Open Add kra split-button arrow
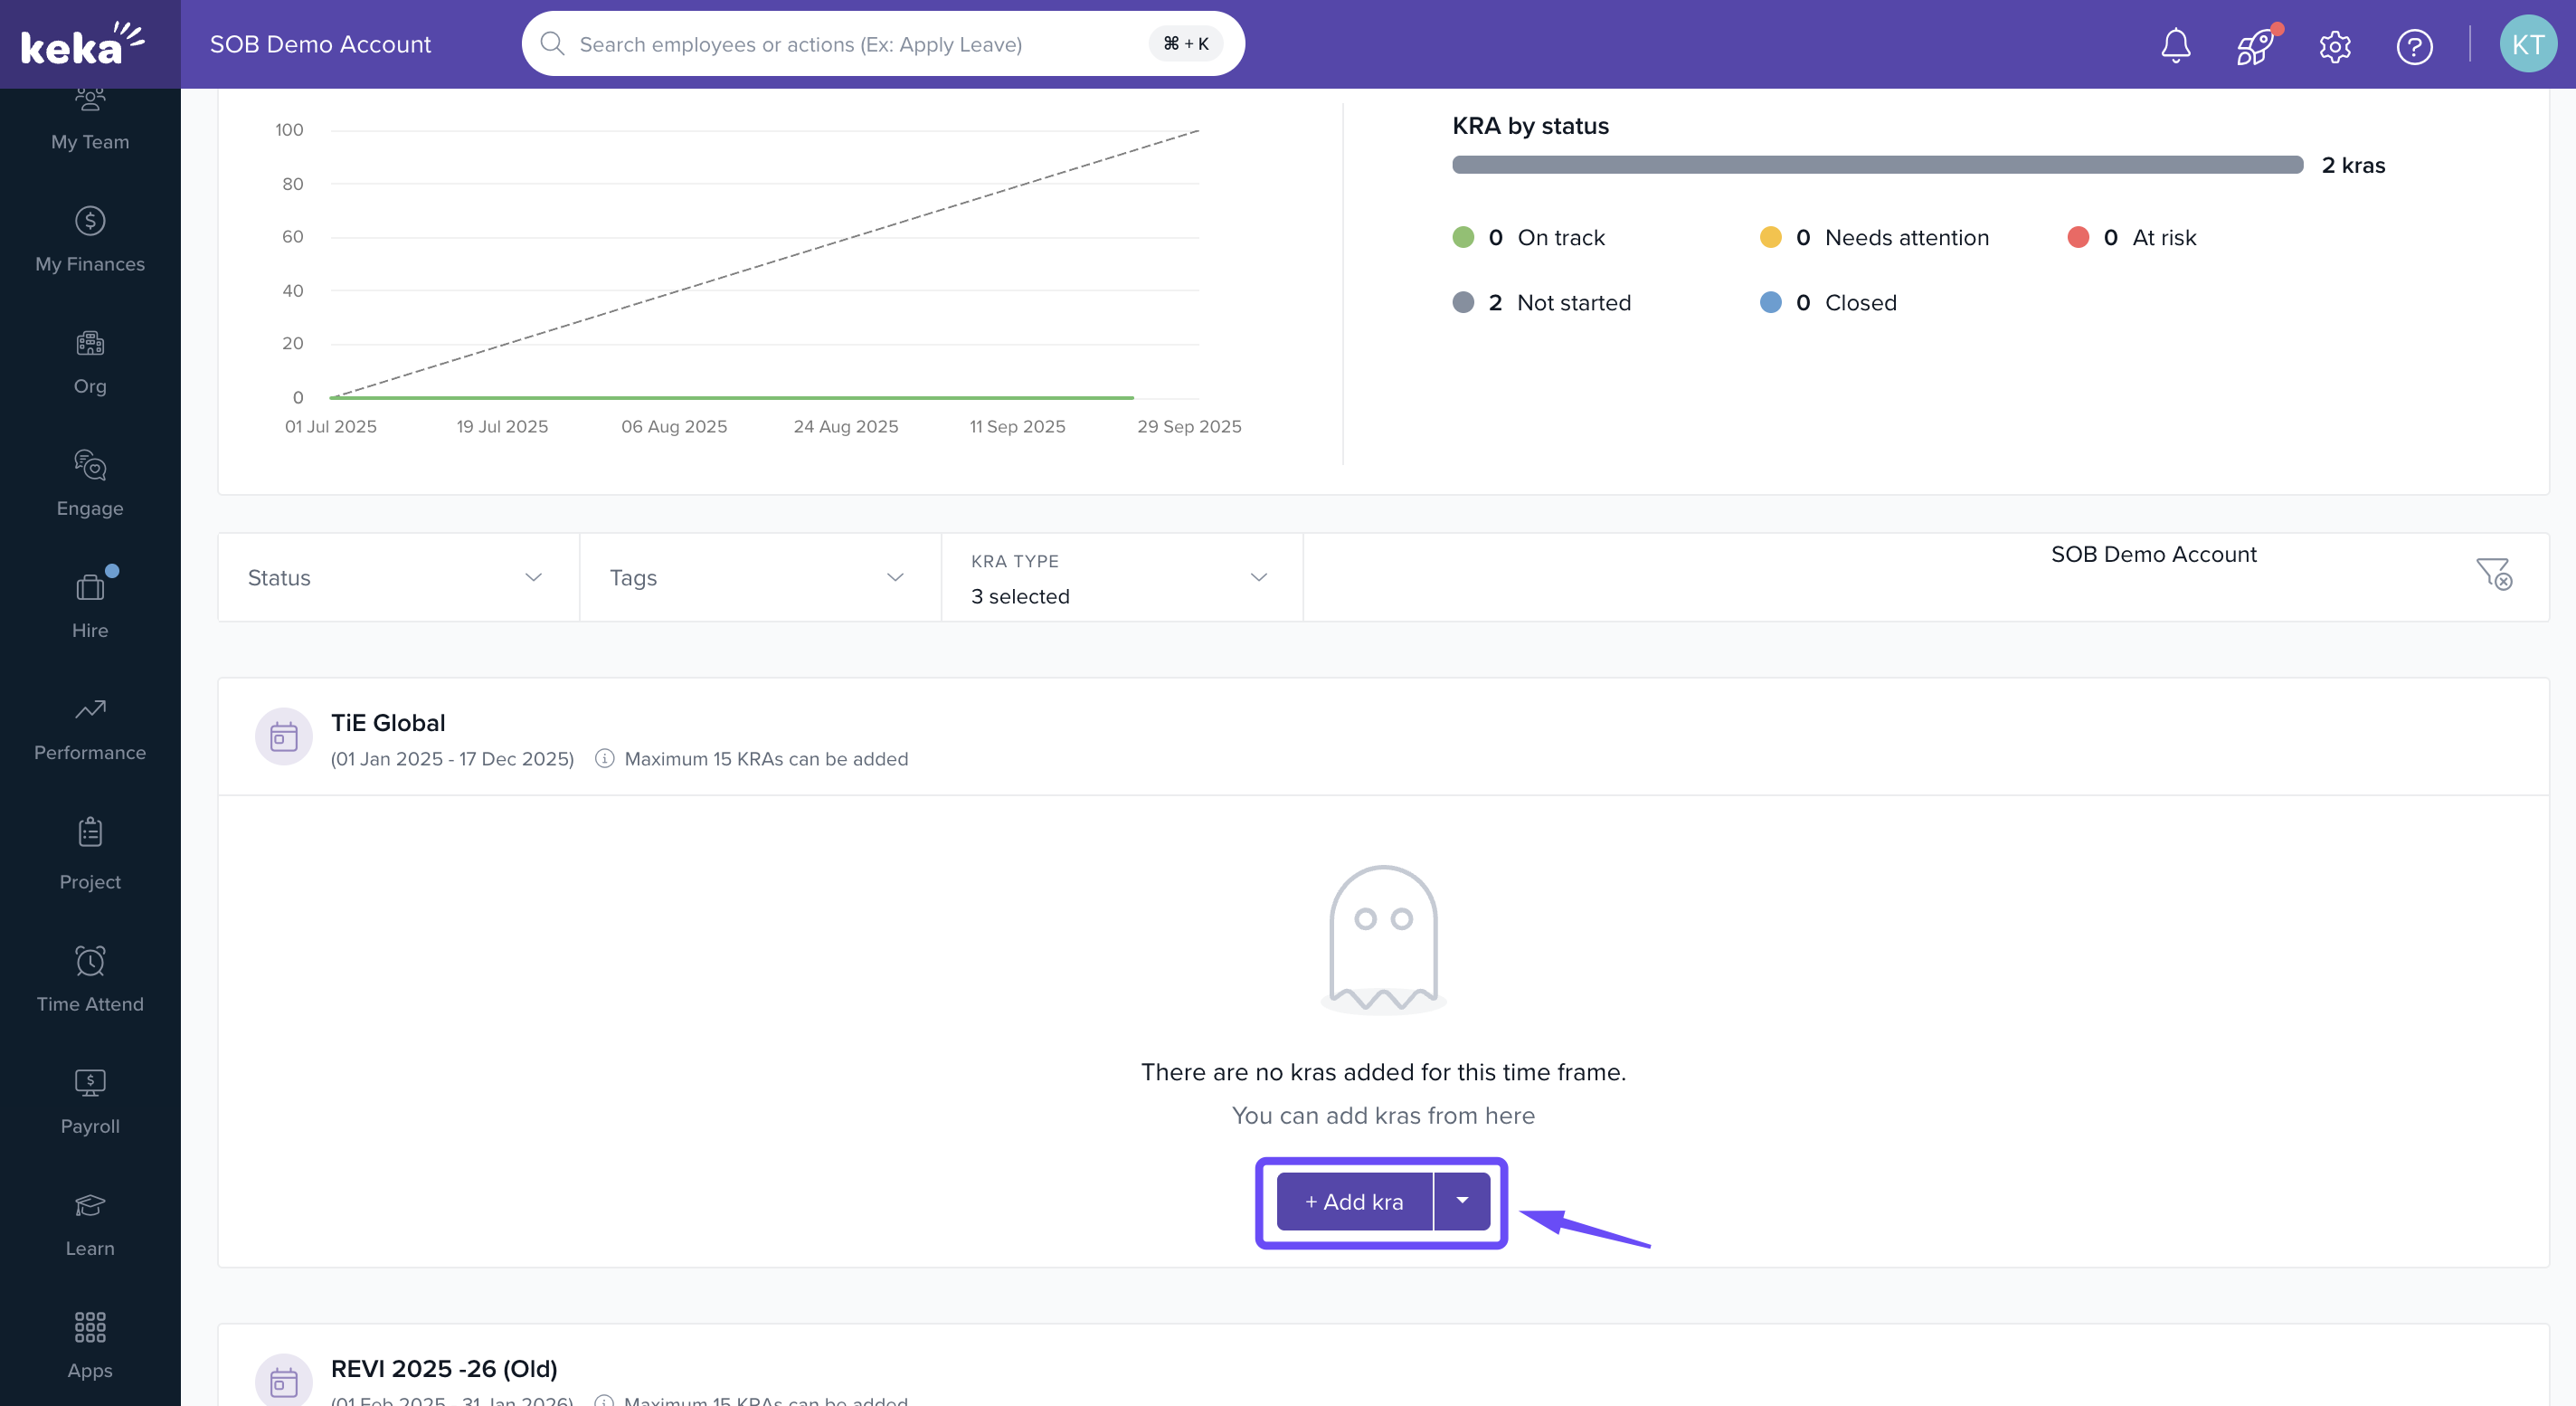 tap(1462, 1201)
